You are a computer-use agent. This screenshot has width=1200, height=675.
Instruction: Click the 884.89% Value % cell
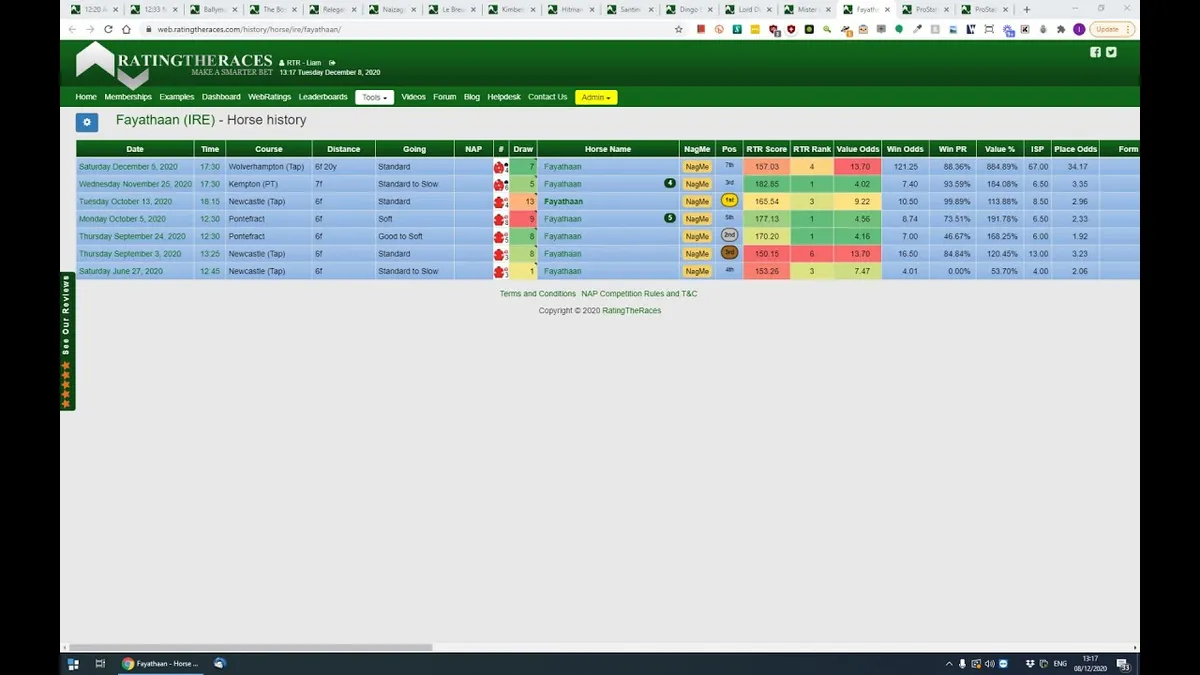coord(1000,167)
